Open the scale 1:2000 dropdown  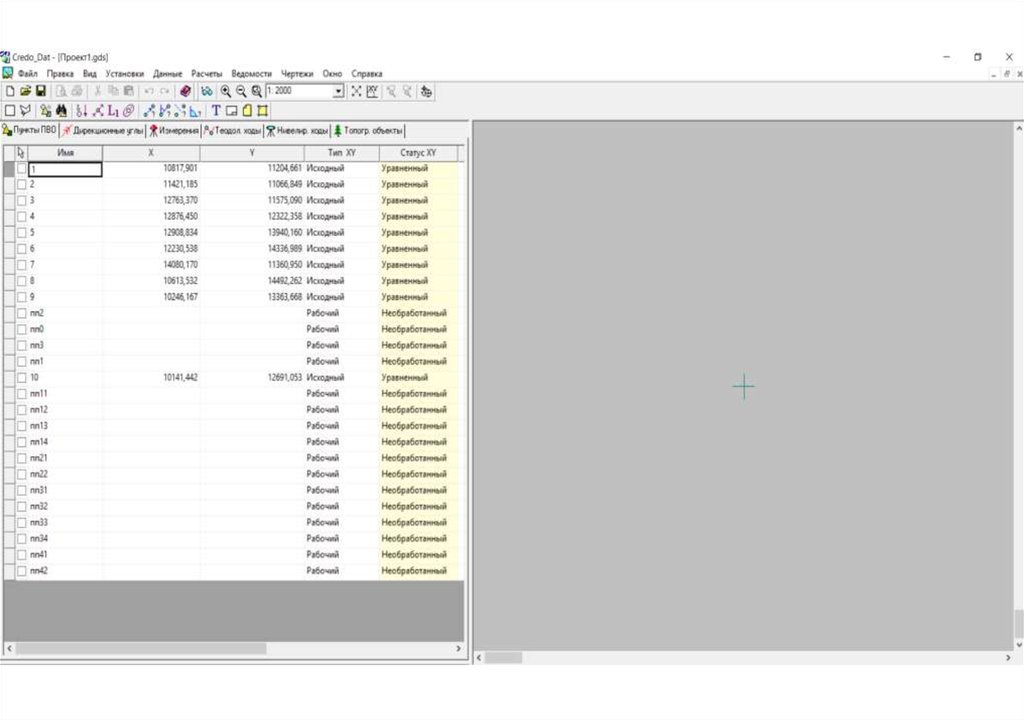tap(338, 91)
